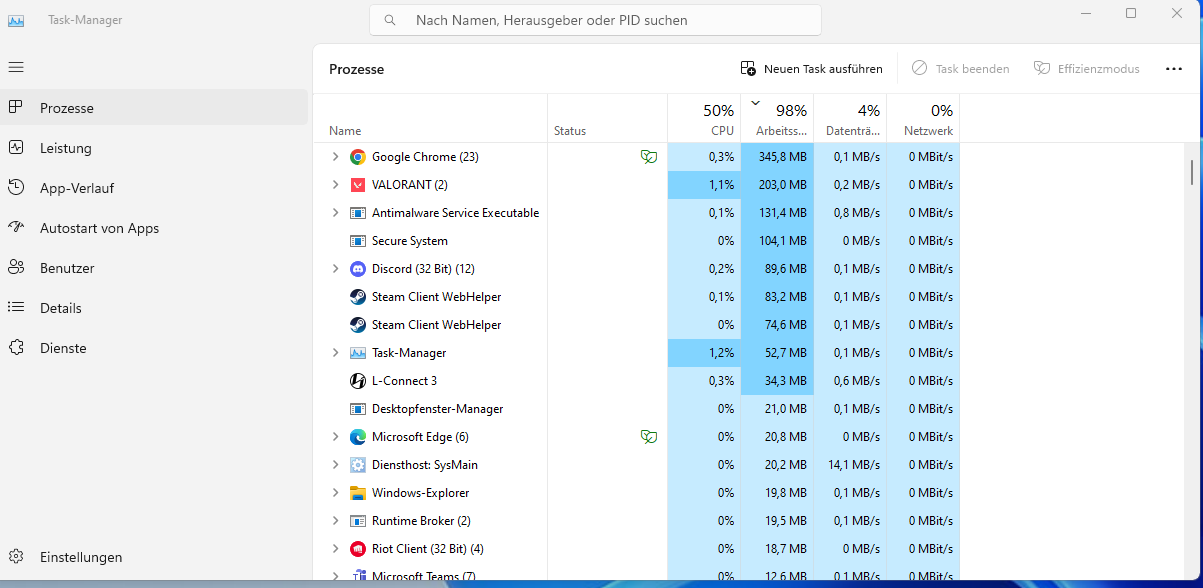Viewport: 1203px width, 588px height.
Task: Click Neuen Task ausführen button
Action: 812,69
